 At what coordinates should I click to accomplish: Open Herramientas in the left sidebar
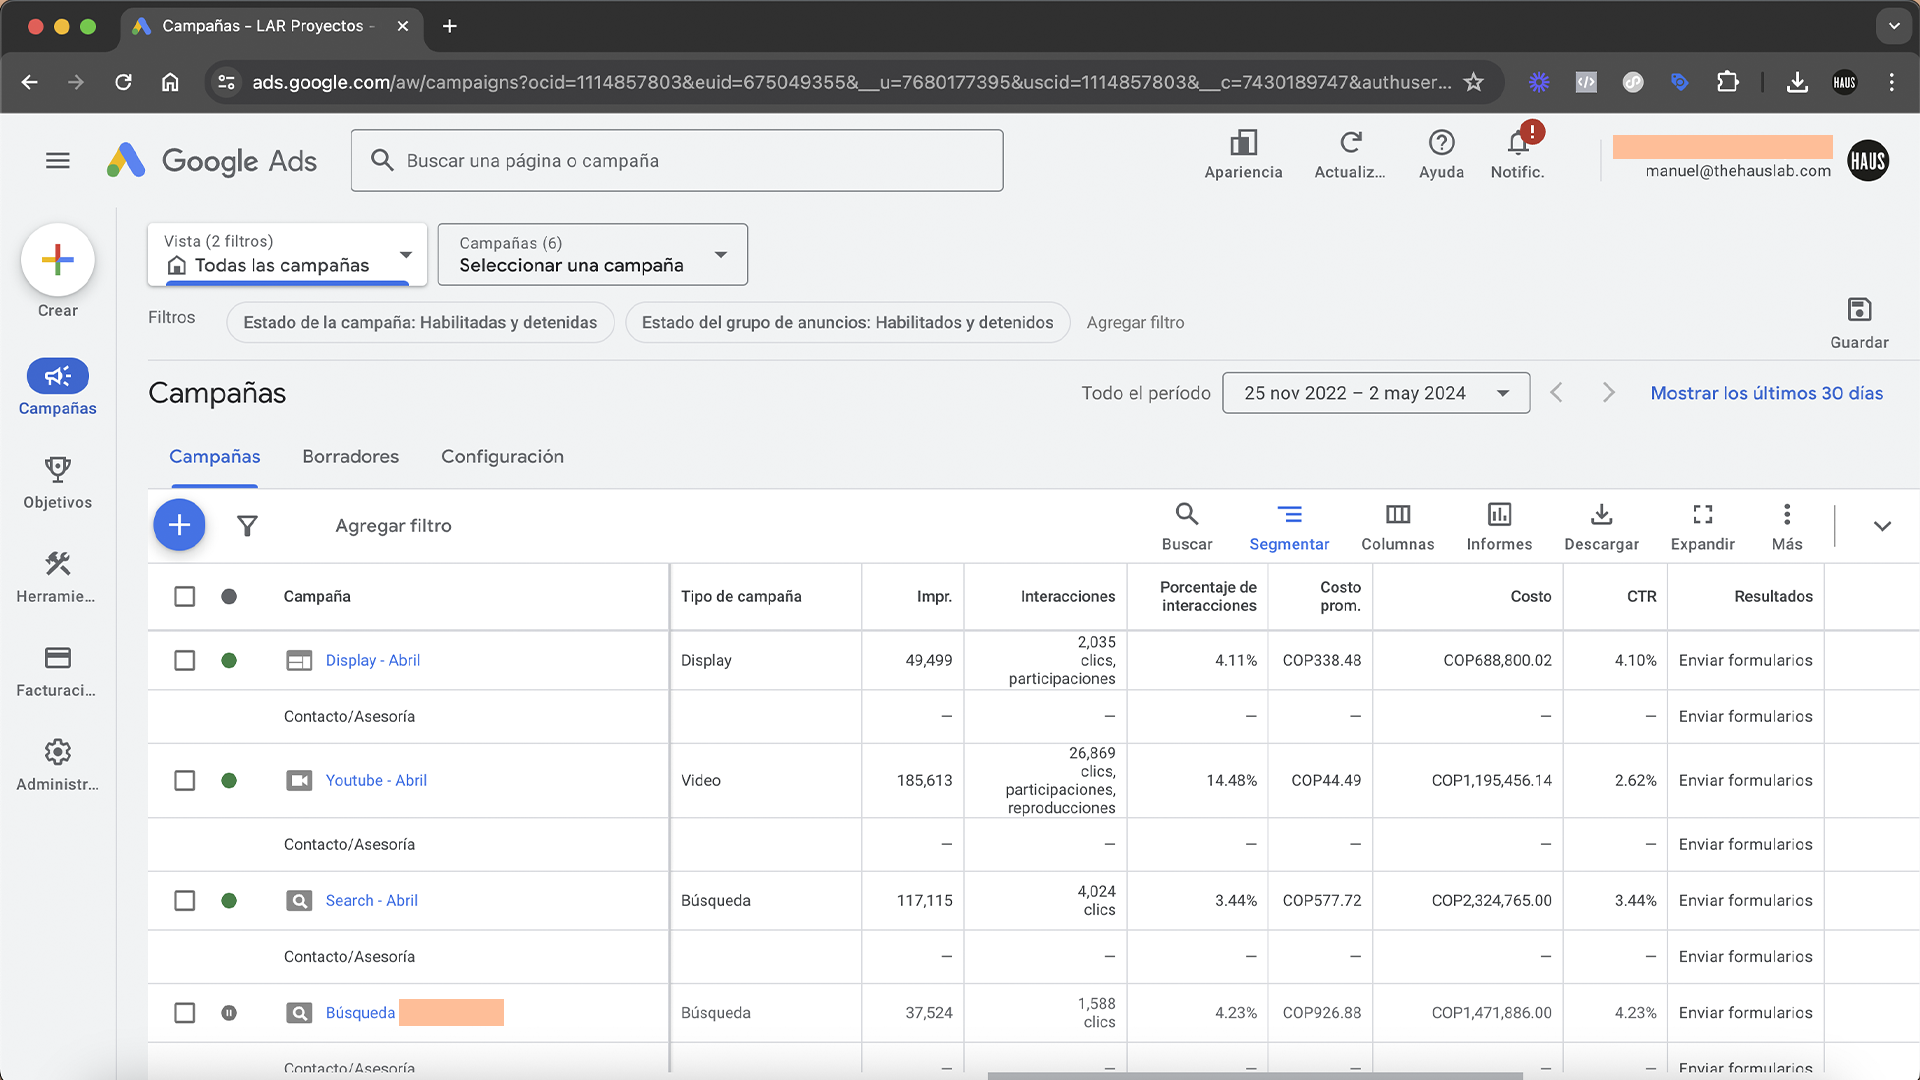tap(57, 565)
